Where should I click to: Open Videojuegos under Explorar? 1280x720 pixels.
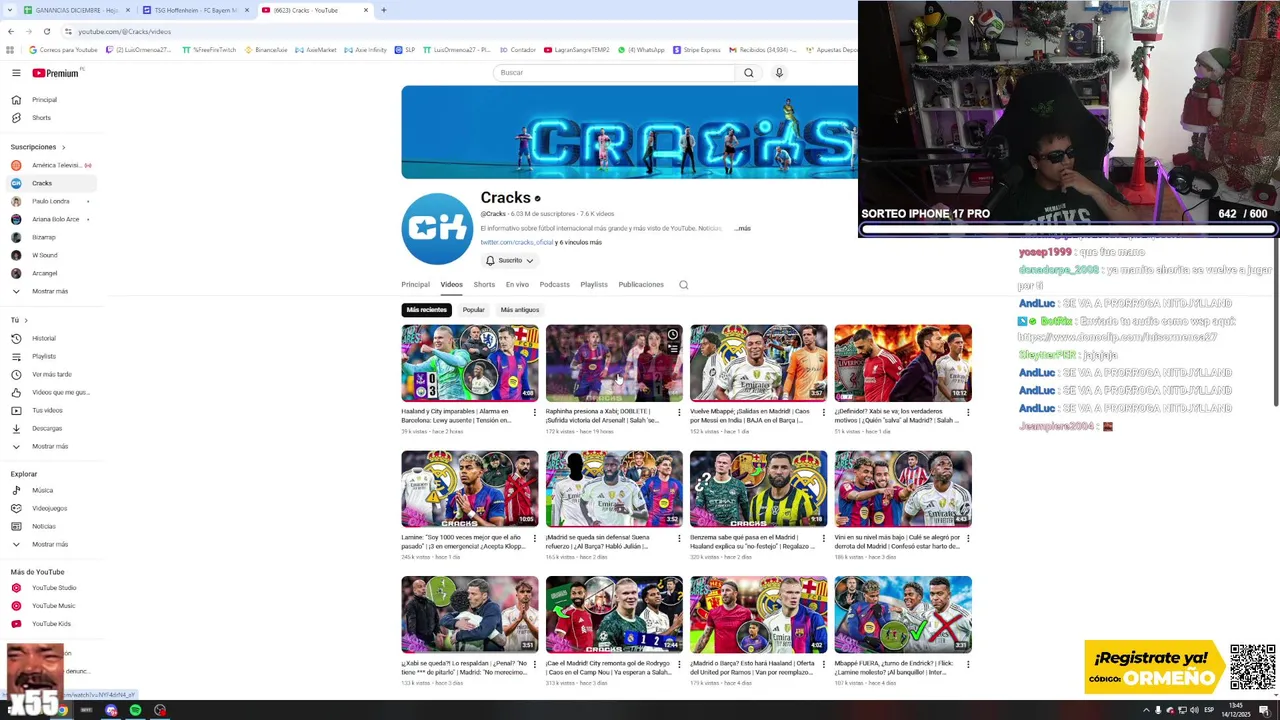[49, 508]
